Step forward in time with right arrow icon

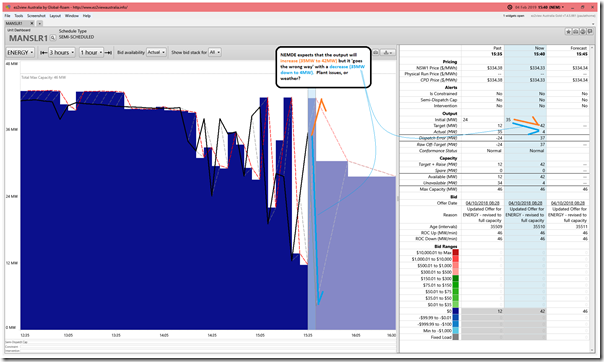pos(108,52)
